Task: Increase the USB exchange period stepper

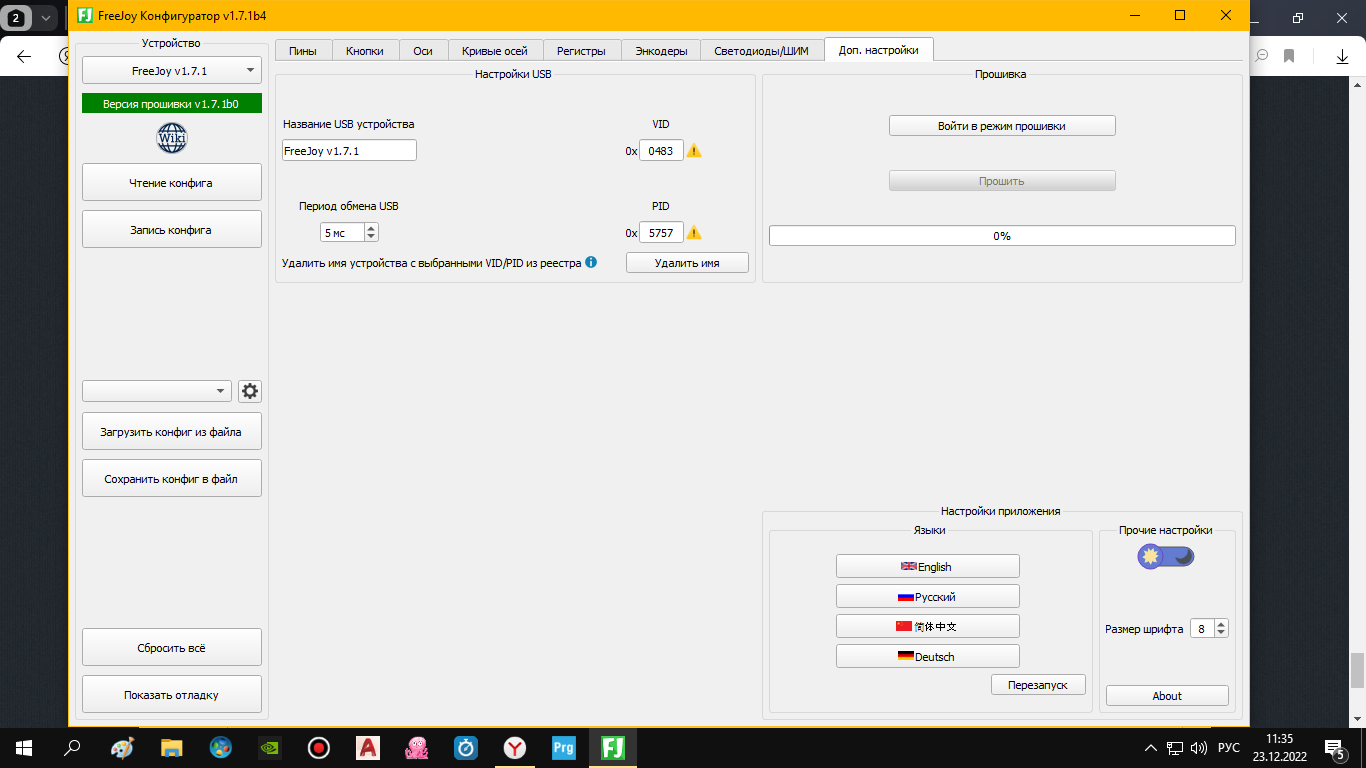Action: pos(372,228)
